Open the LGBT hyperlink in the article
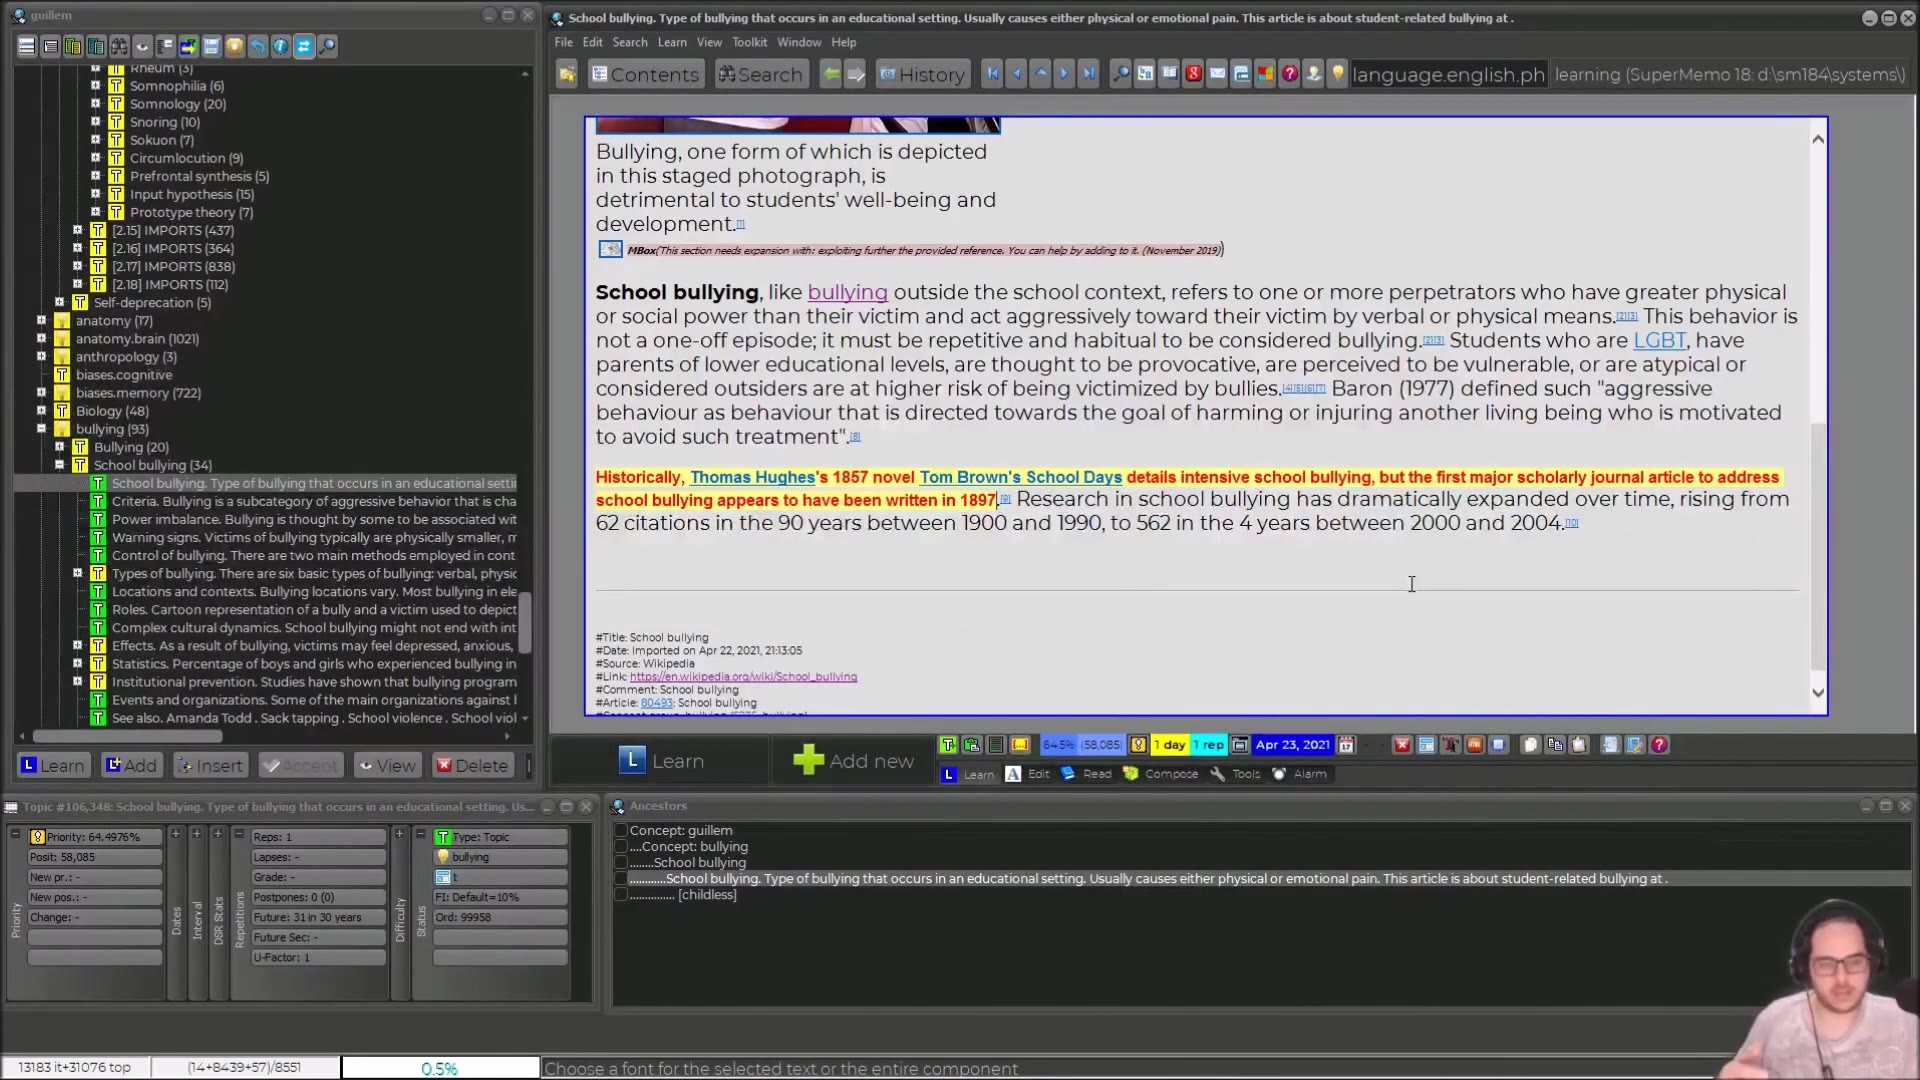Screen dimensions: 1920x1080 (x=1659, y=341)
